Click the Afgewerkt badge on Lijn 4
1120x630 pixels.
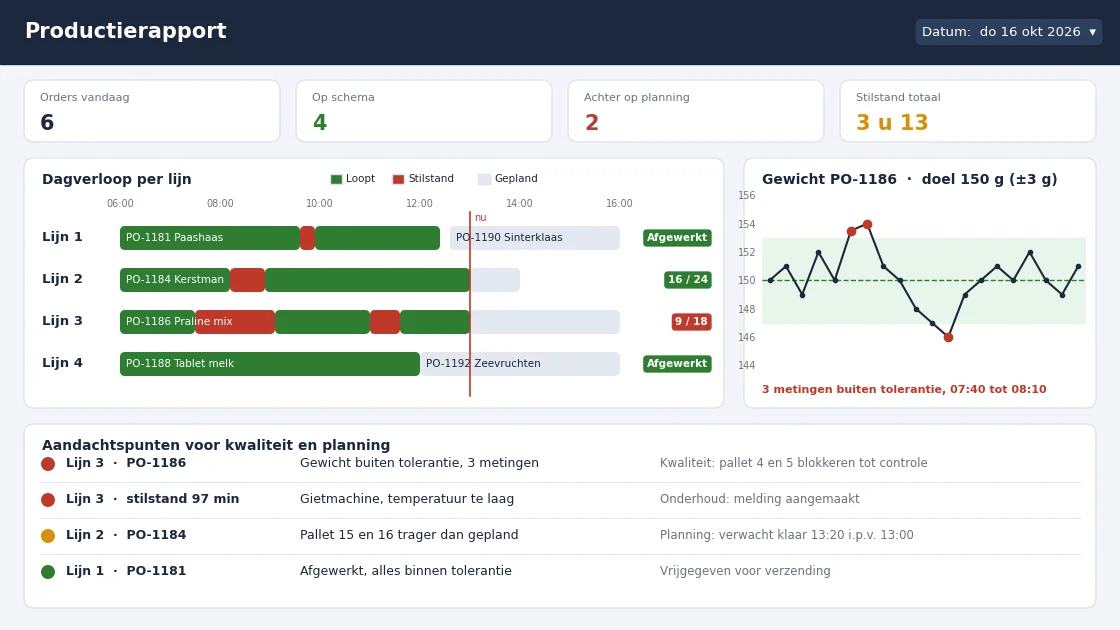click(x=677, y=364)
